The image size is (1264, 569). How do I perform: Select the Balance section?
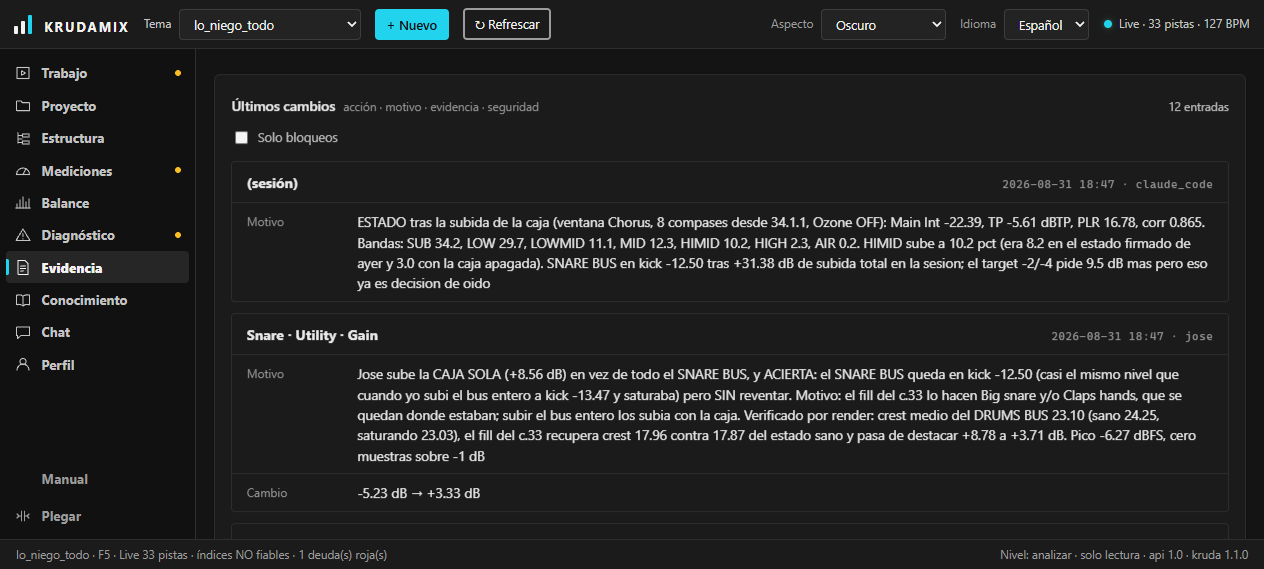tap(98, 203)
